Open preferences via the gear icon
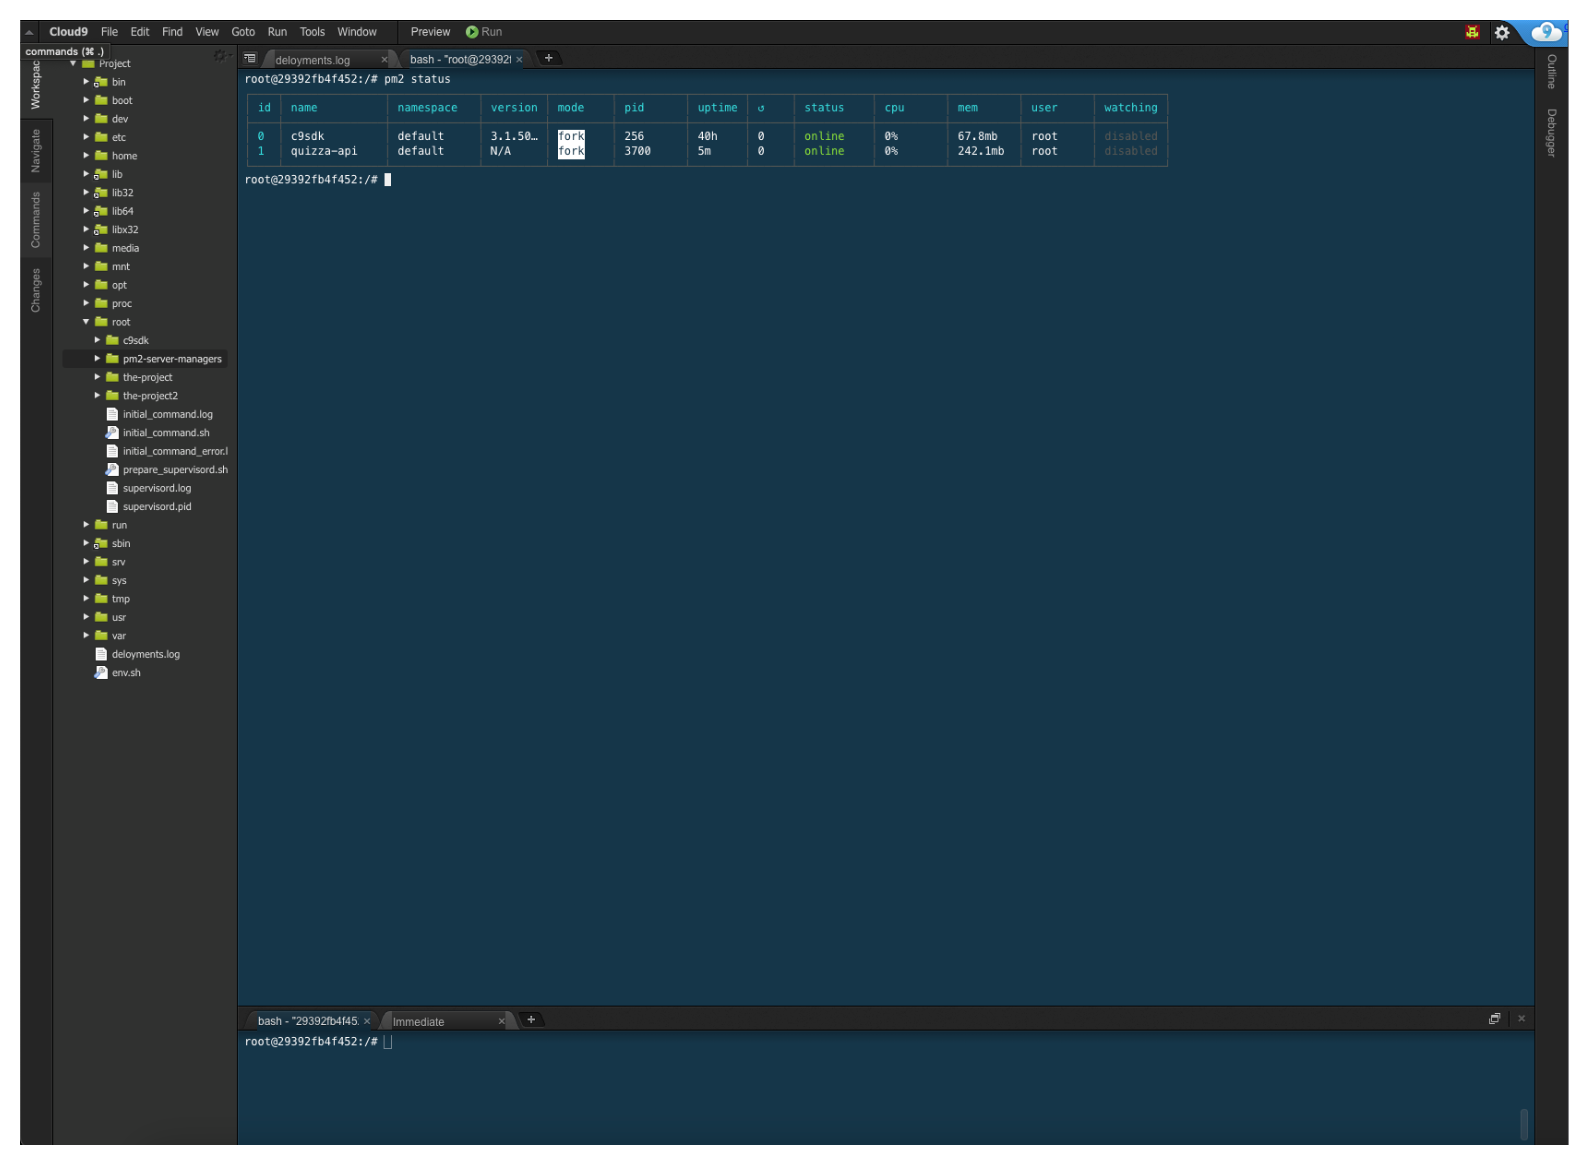The image size is (1588, 1164). point(1501,32)
